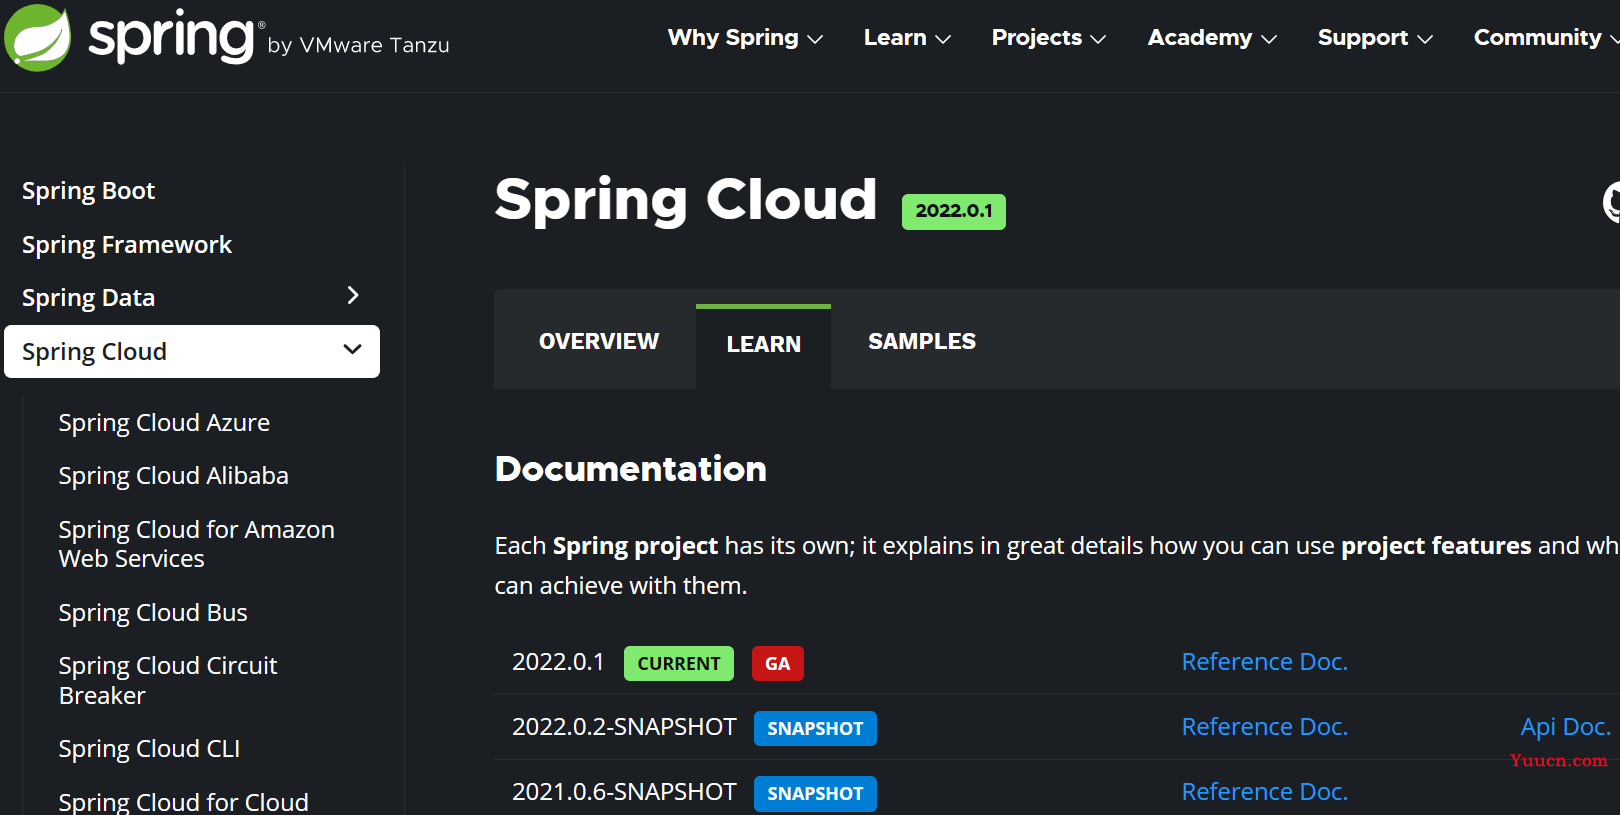Open the Projects navigation menu
This screenshot has width=1620, height=815.
click(1048, 38)
